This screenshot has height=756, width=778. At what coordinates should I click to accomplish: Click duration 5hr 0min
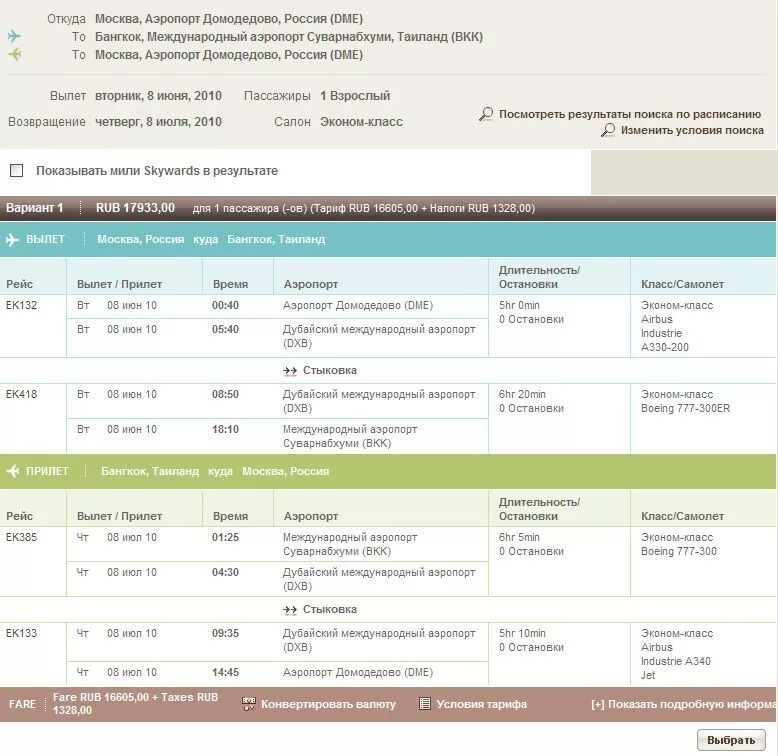[519, 305]
